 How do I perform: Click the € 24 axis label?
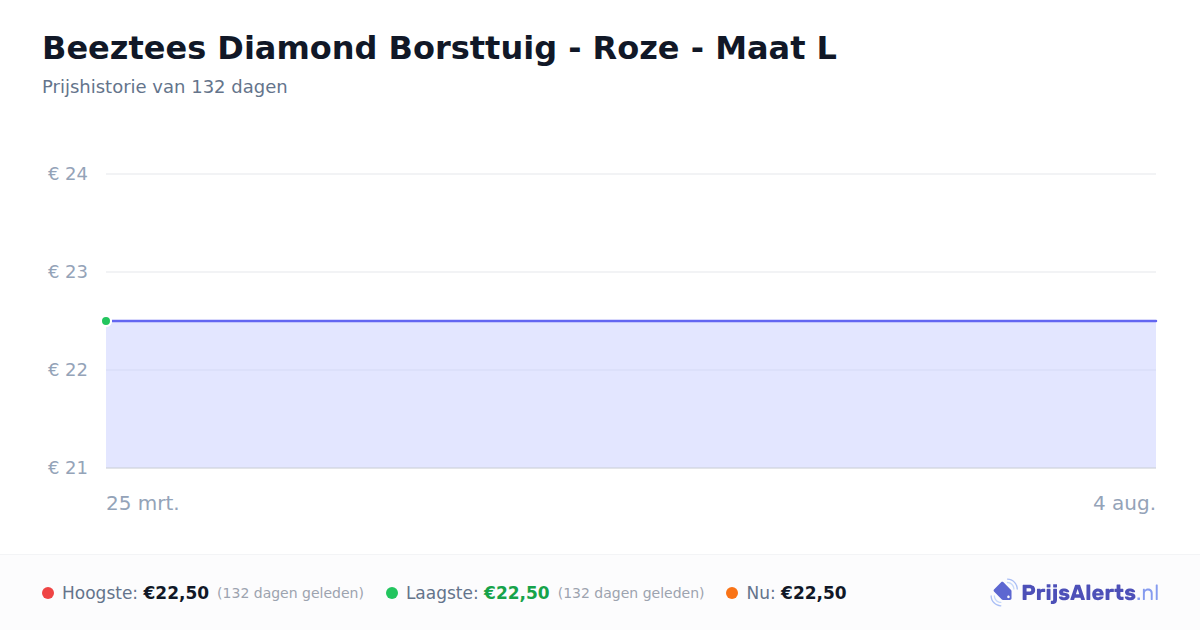pyautogui.click(x=68, y=174)
